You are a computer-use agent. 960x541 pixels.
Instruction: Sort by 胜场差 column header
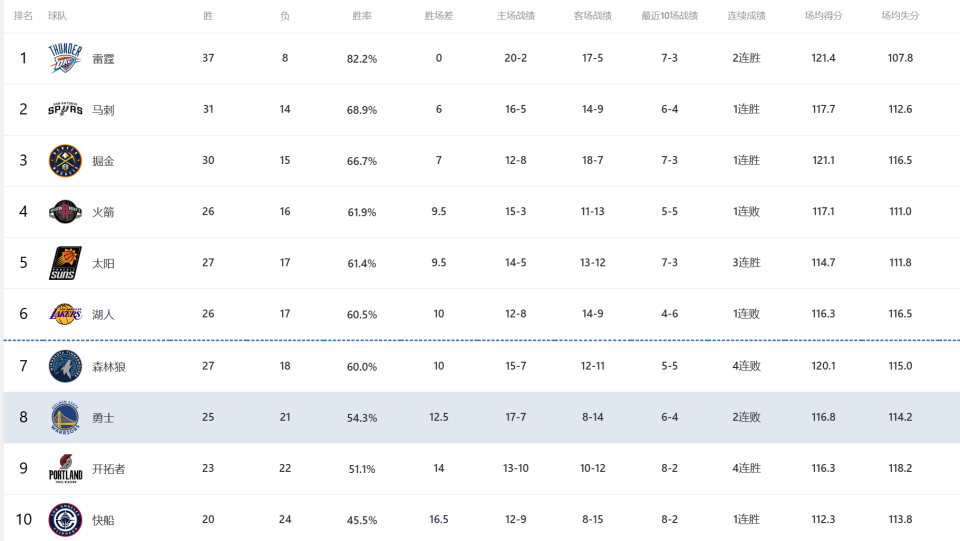[x=439, y=16]
